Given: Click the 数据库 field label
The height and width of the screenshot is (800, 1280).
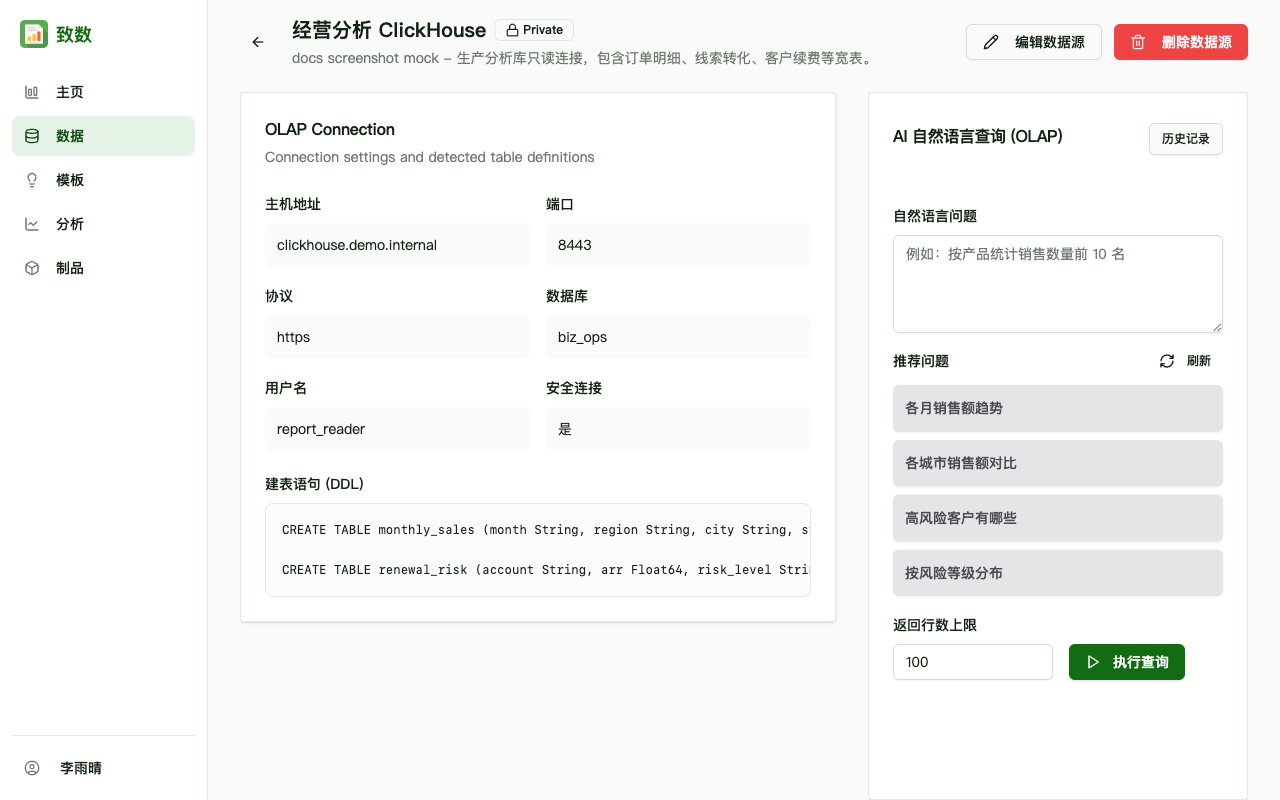Looking at the screenshot, I should (x=567, y=296).
